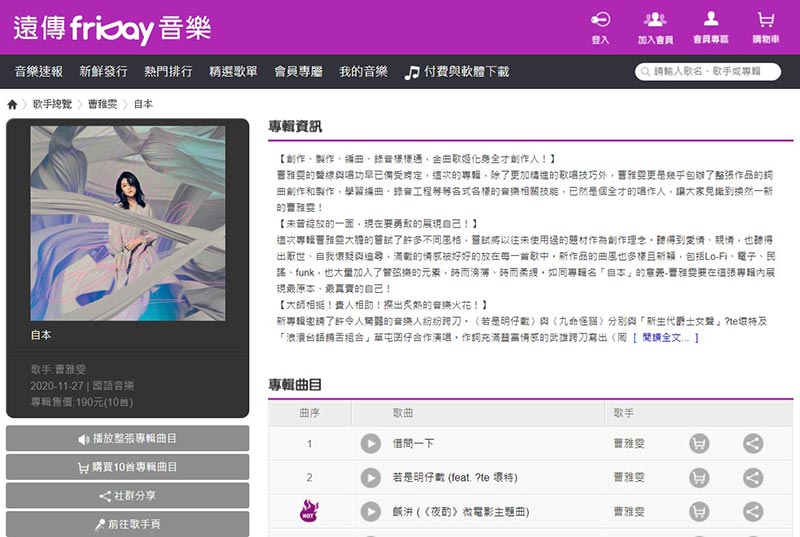
Task: Click track number 1
Action: tap(309, 444)
